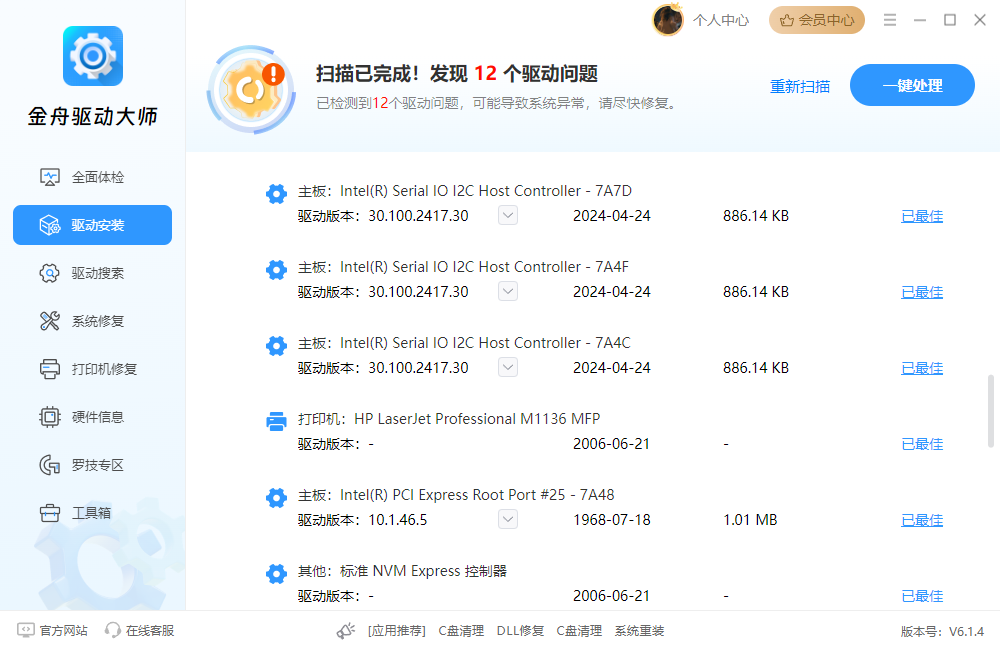
Task: Open the 会员中心 button
Action: 816,20
